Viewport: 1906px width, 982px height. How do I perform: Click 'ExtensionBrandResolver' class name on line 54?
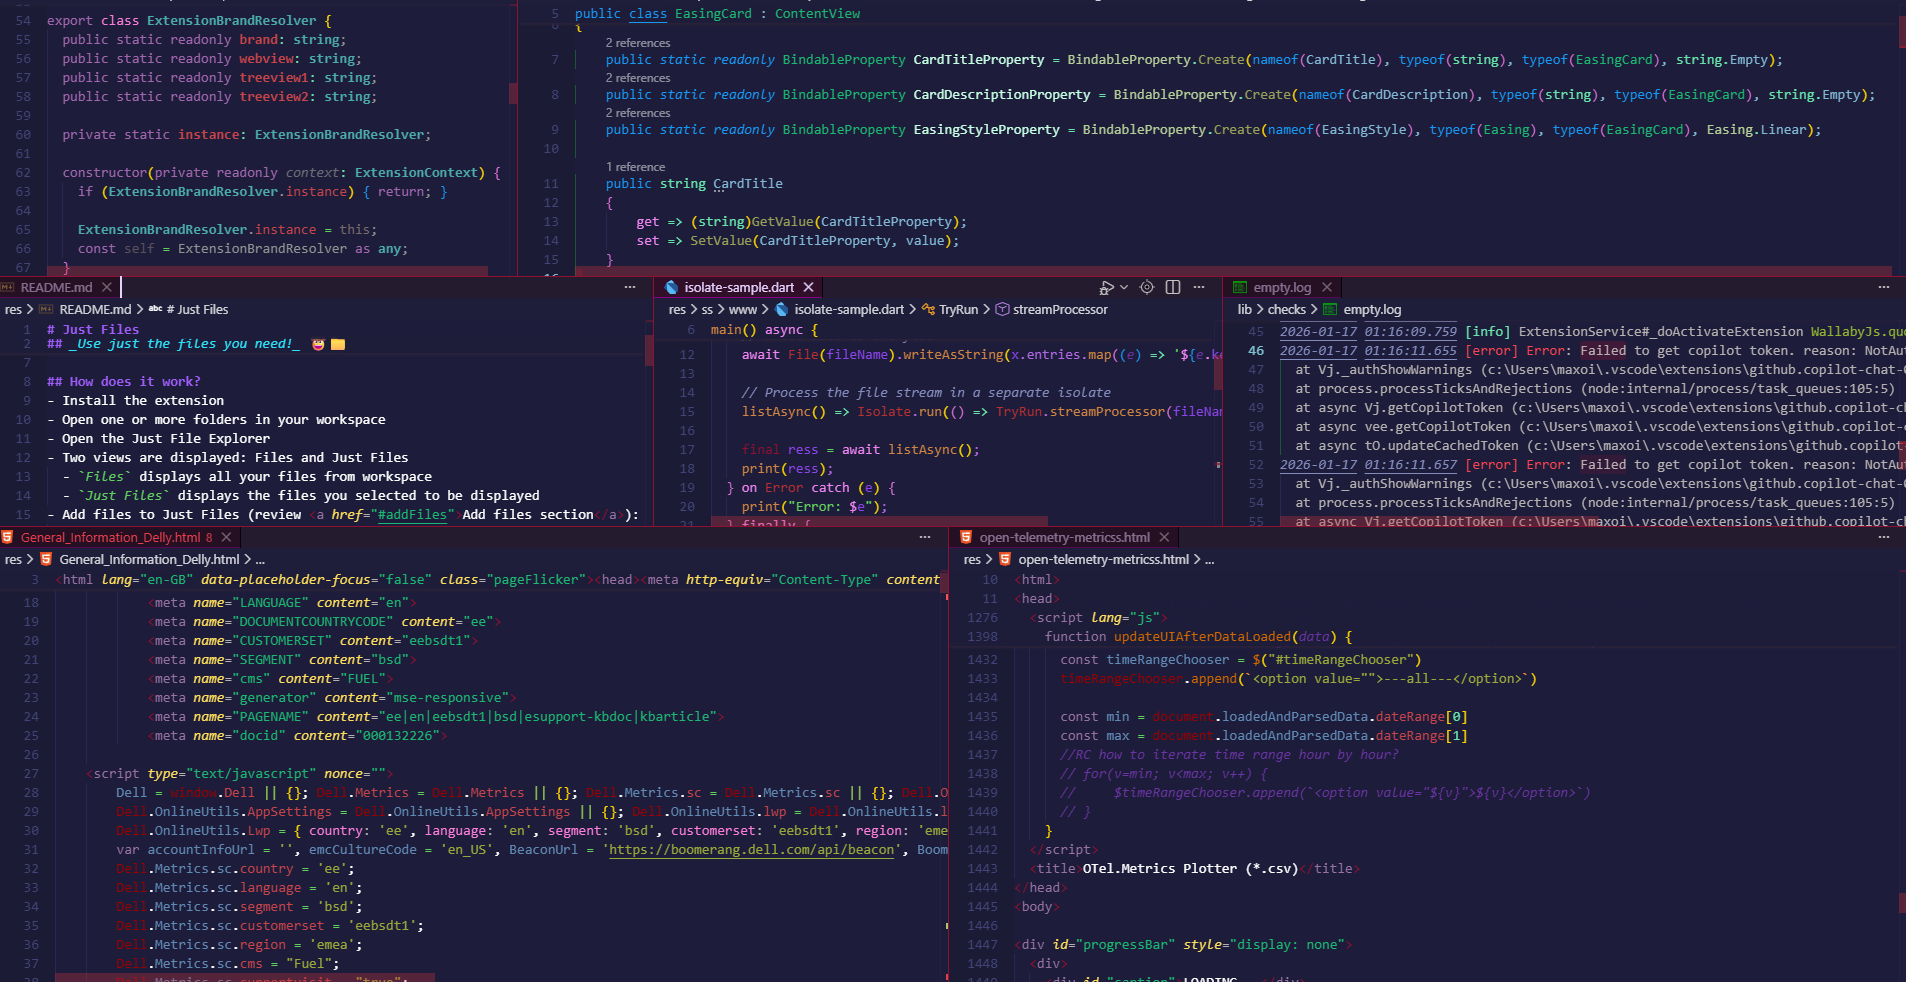pyautogui.click(x=231, y=21)
